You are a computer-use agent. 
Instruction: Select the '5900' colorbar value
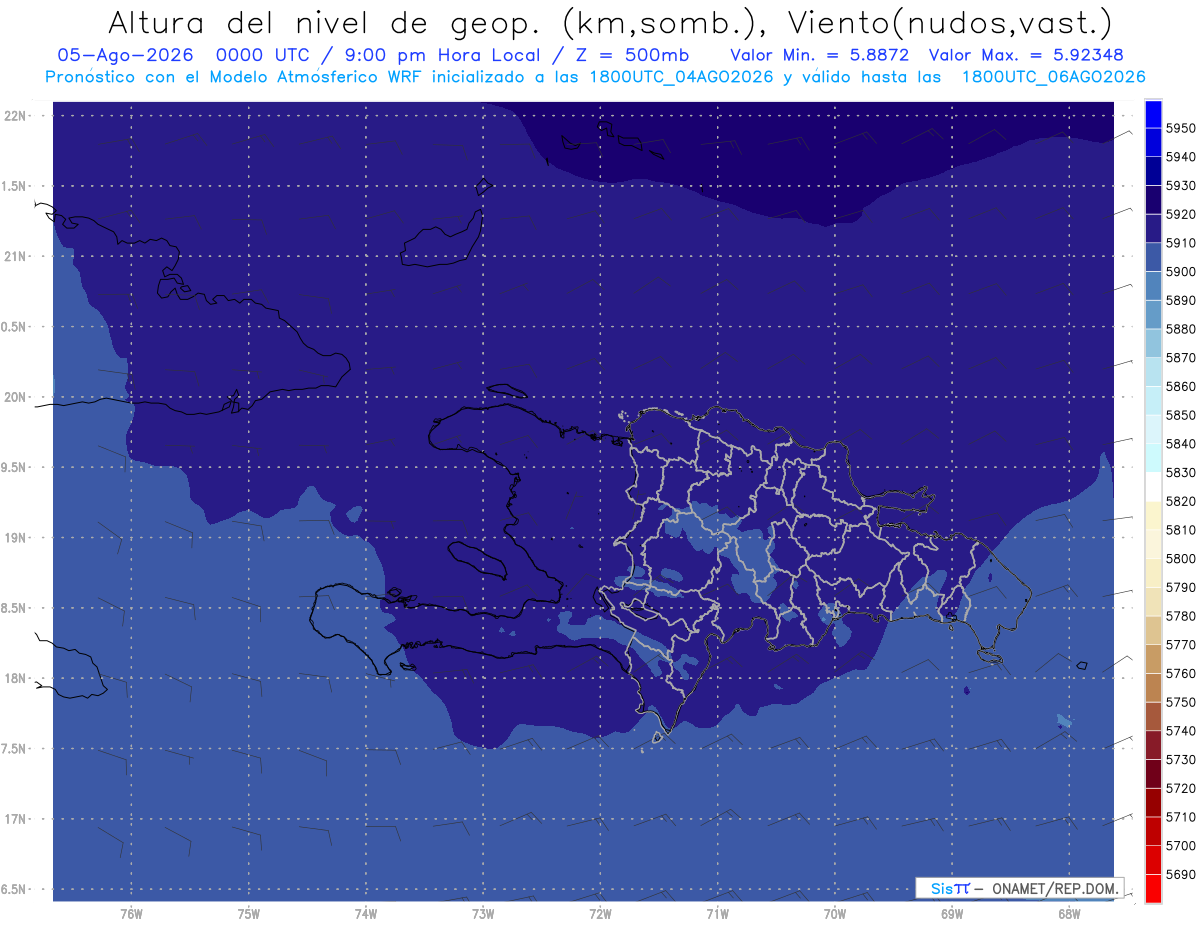coord(1180,271)
